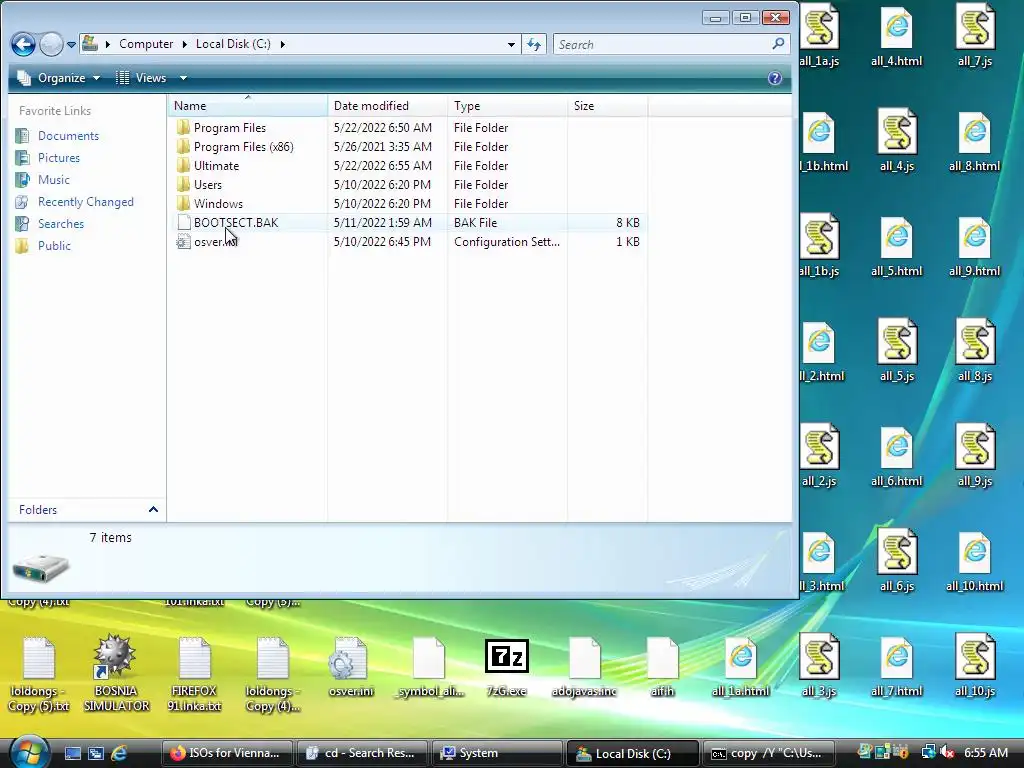Open the Organize menu
This screenshot has width=1024, height=768.
59,78
